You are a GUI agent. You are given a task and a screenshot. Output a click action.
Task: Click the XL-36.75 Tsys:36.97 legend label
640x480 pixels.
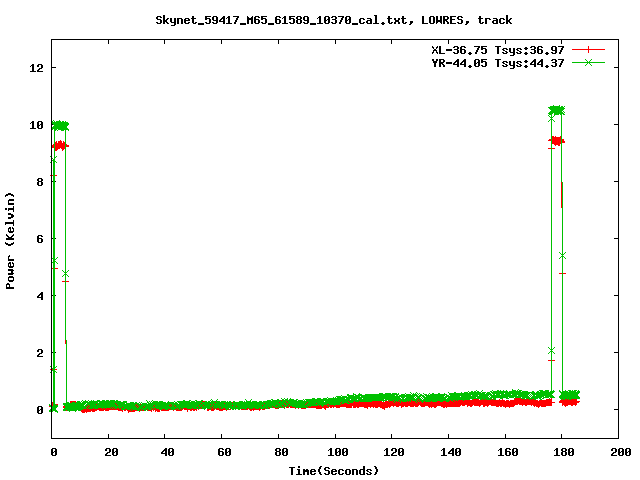(498, 50)
